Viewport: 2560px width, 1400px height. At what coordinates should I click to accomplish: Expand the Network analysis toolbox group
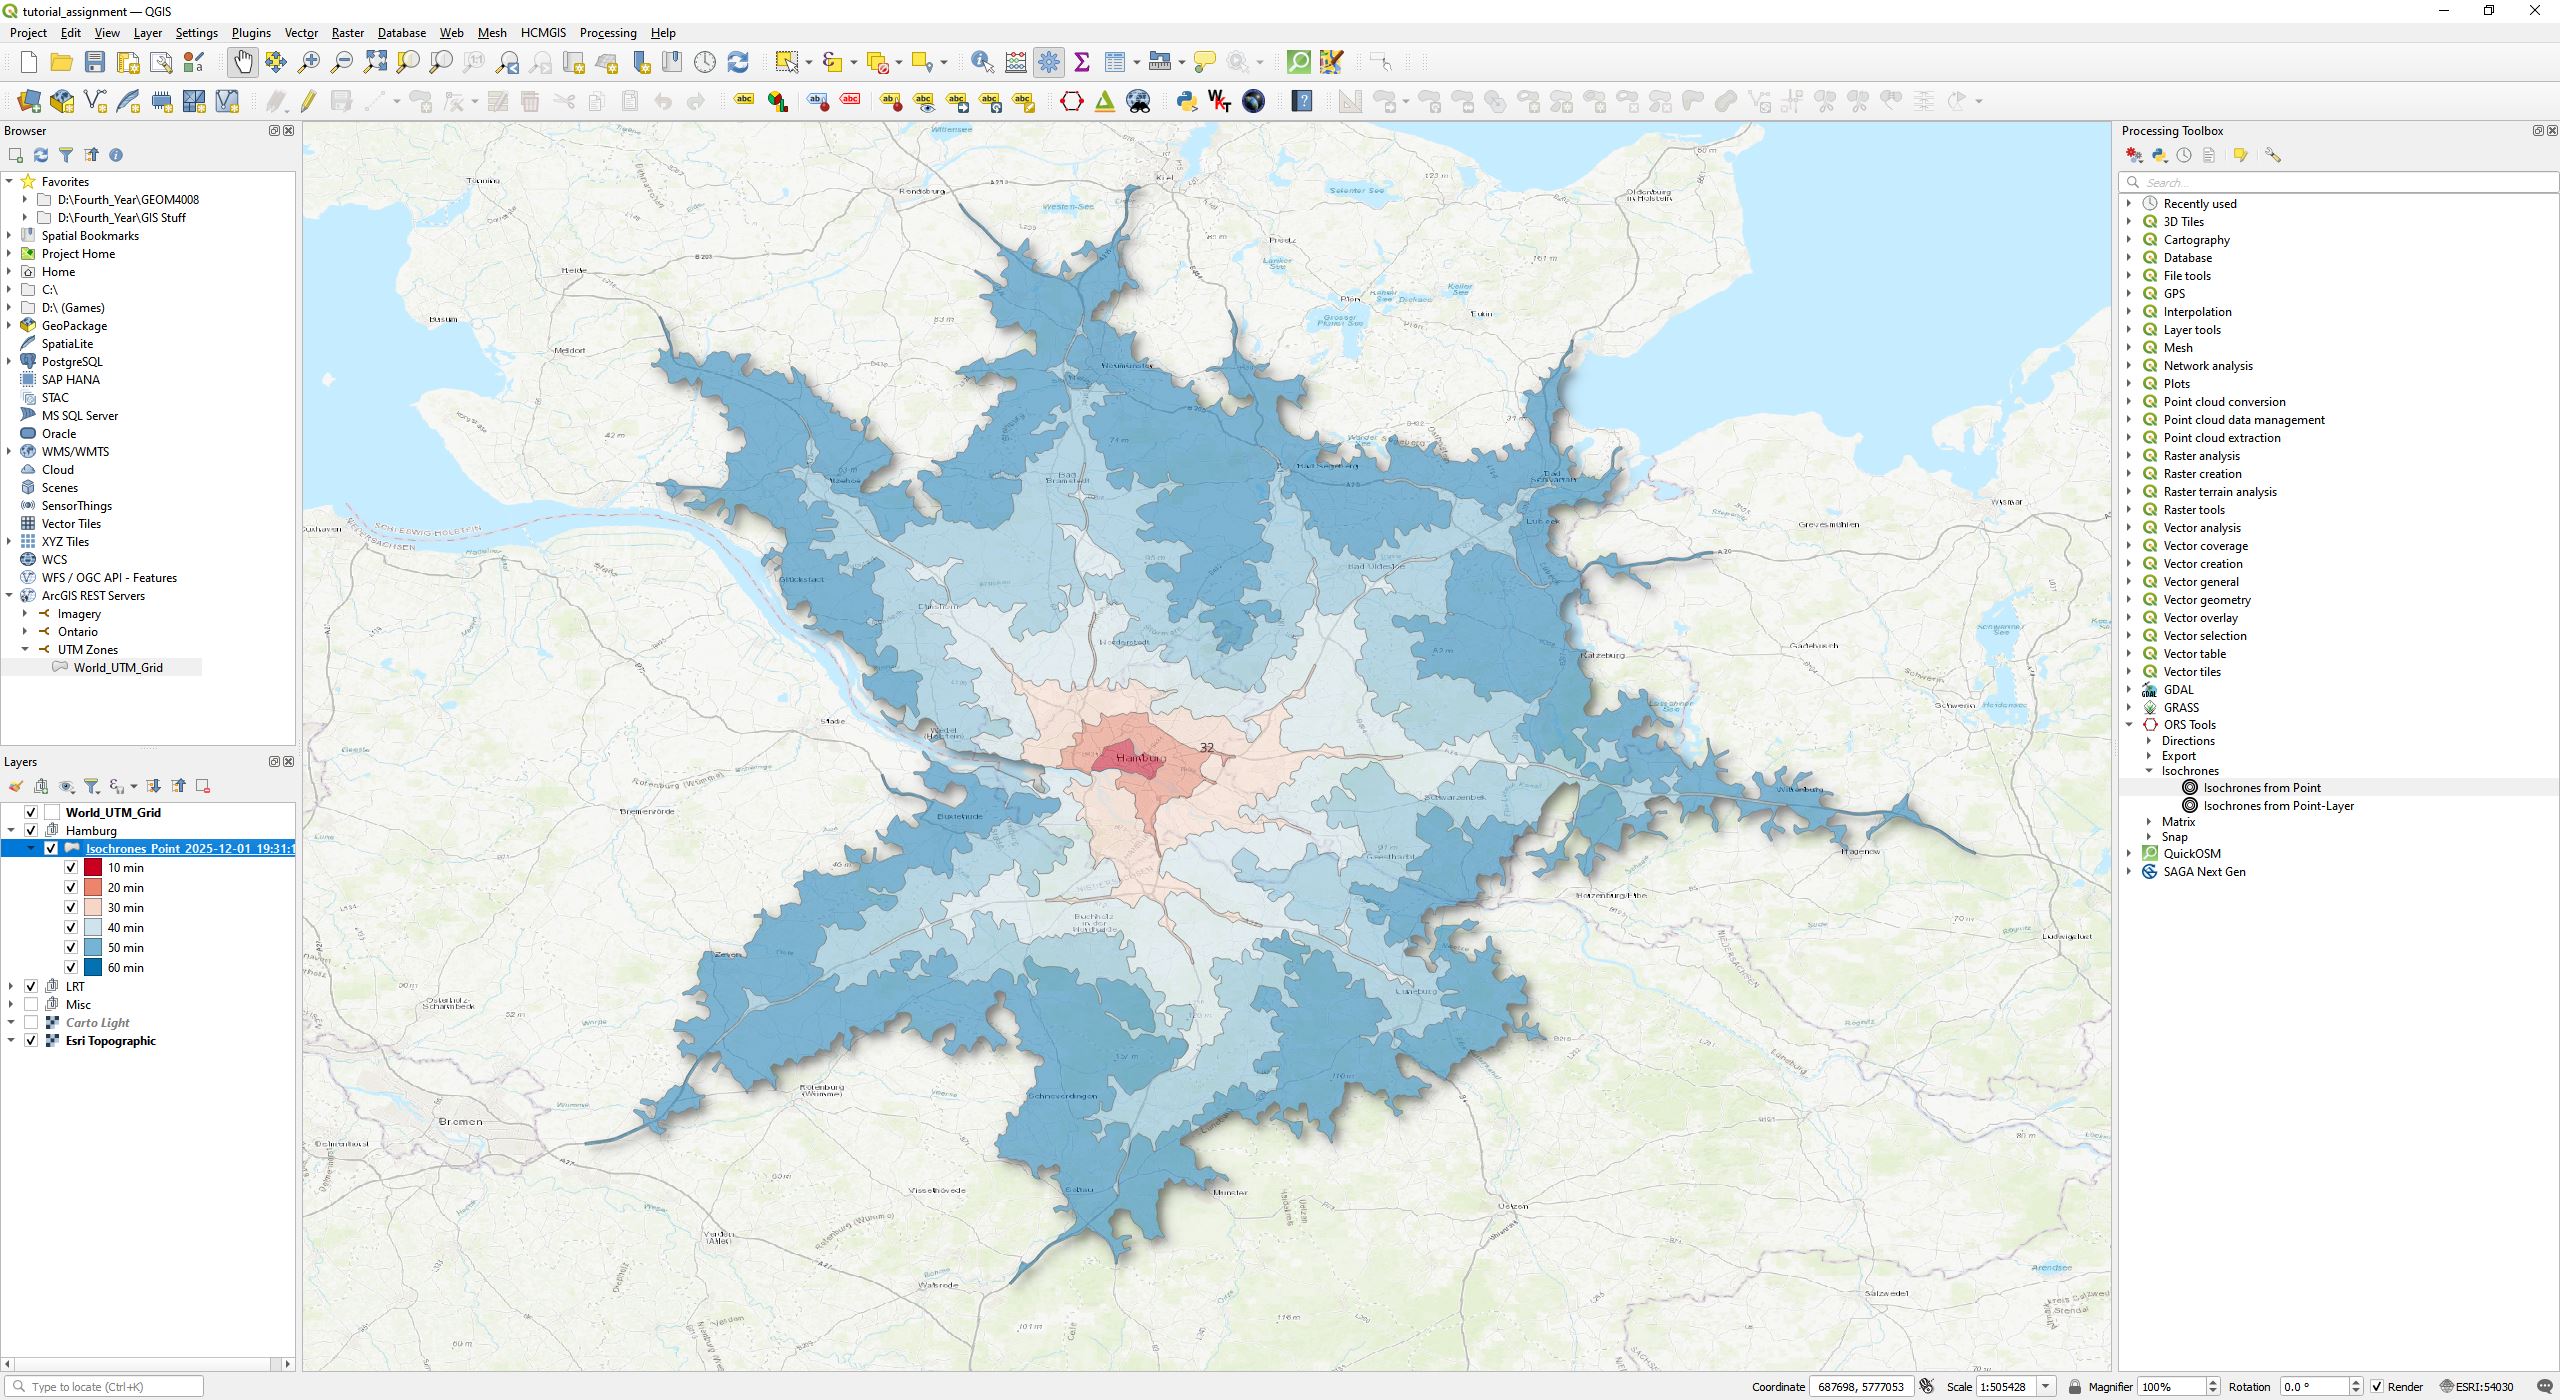click(x=2129, y=366)
